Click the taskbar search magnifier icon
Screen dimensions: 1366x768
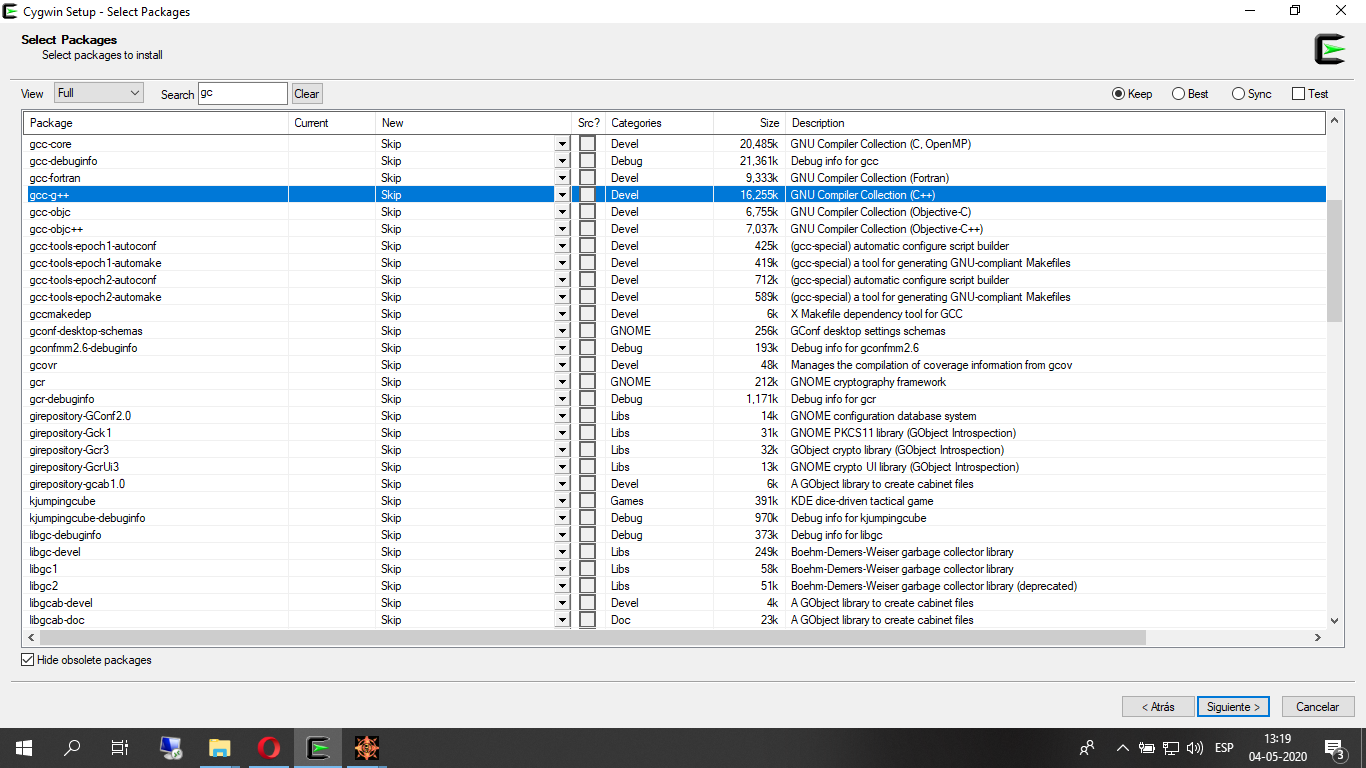pyautogui.click(x=72, y=748)
